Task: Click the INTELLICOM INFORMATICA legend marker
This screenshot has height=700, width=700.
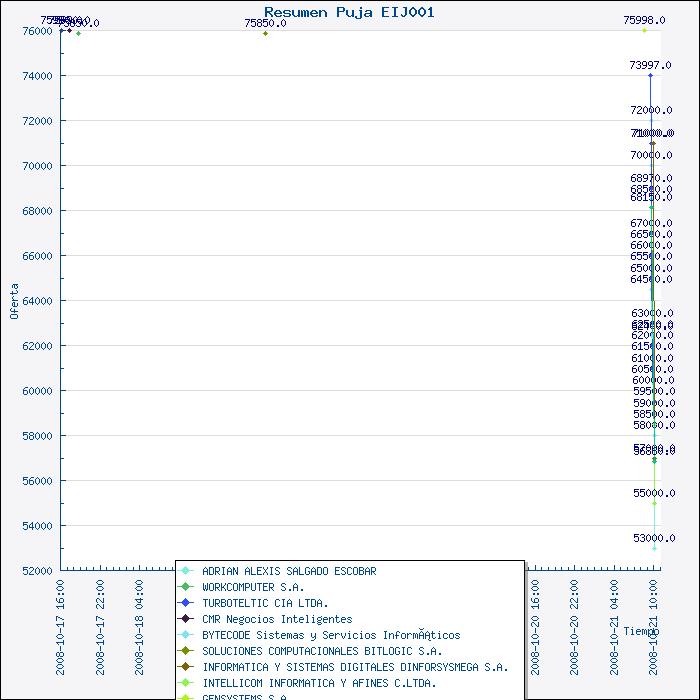Action: coord(185,683)
